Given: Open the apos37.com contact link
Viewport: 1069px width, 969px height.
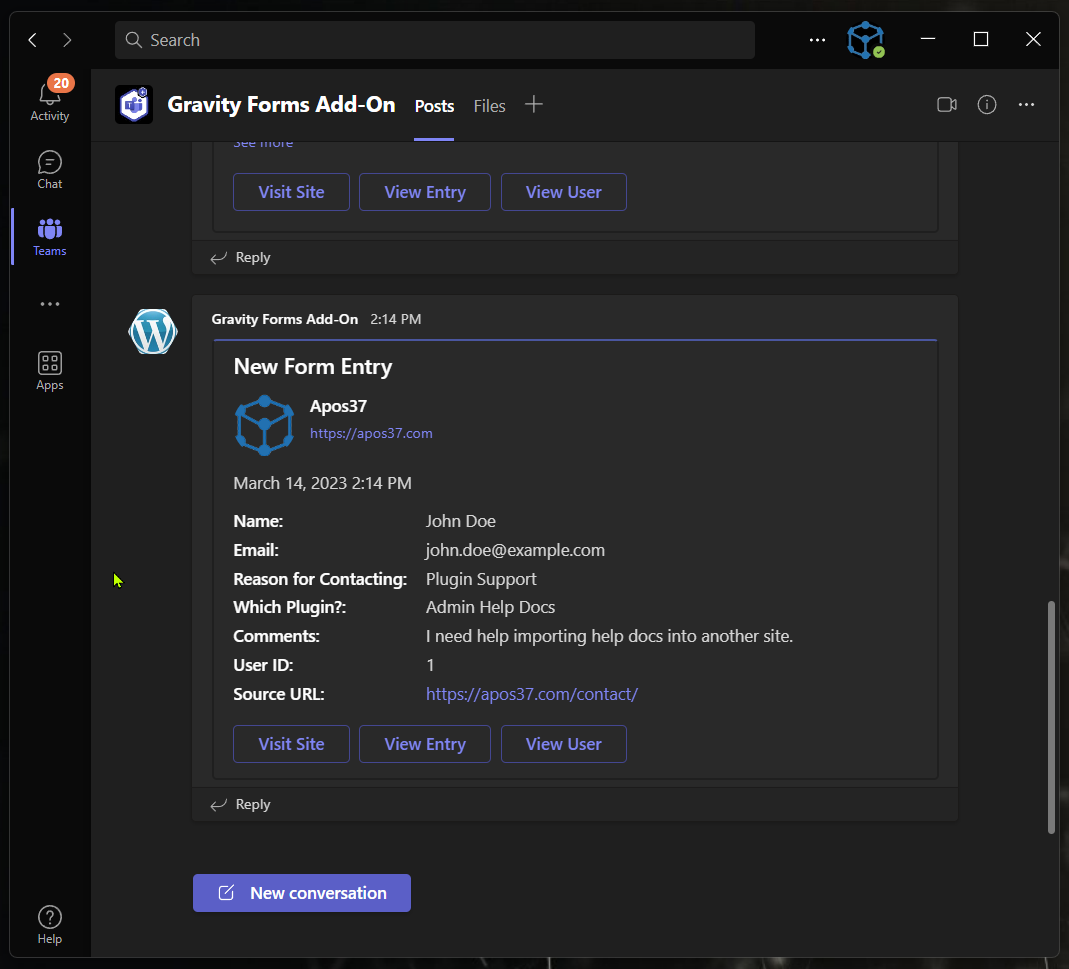Looking at the screenshot, I should (x=532, y=693).
